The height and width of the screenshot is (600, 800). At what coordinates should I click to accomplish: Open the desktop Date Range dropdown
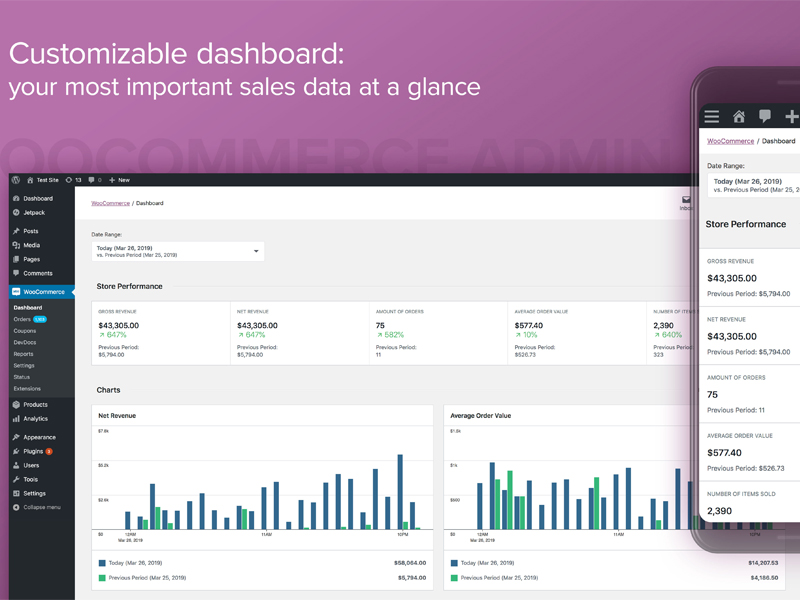click(x=178, y=252)
